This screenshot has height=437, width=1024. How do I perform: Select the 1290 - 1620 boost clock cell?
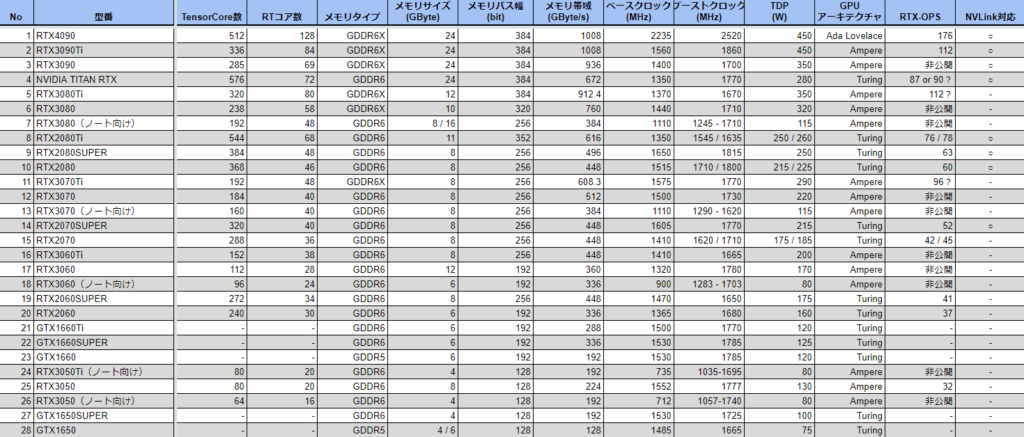point(709,211)
